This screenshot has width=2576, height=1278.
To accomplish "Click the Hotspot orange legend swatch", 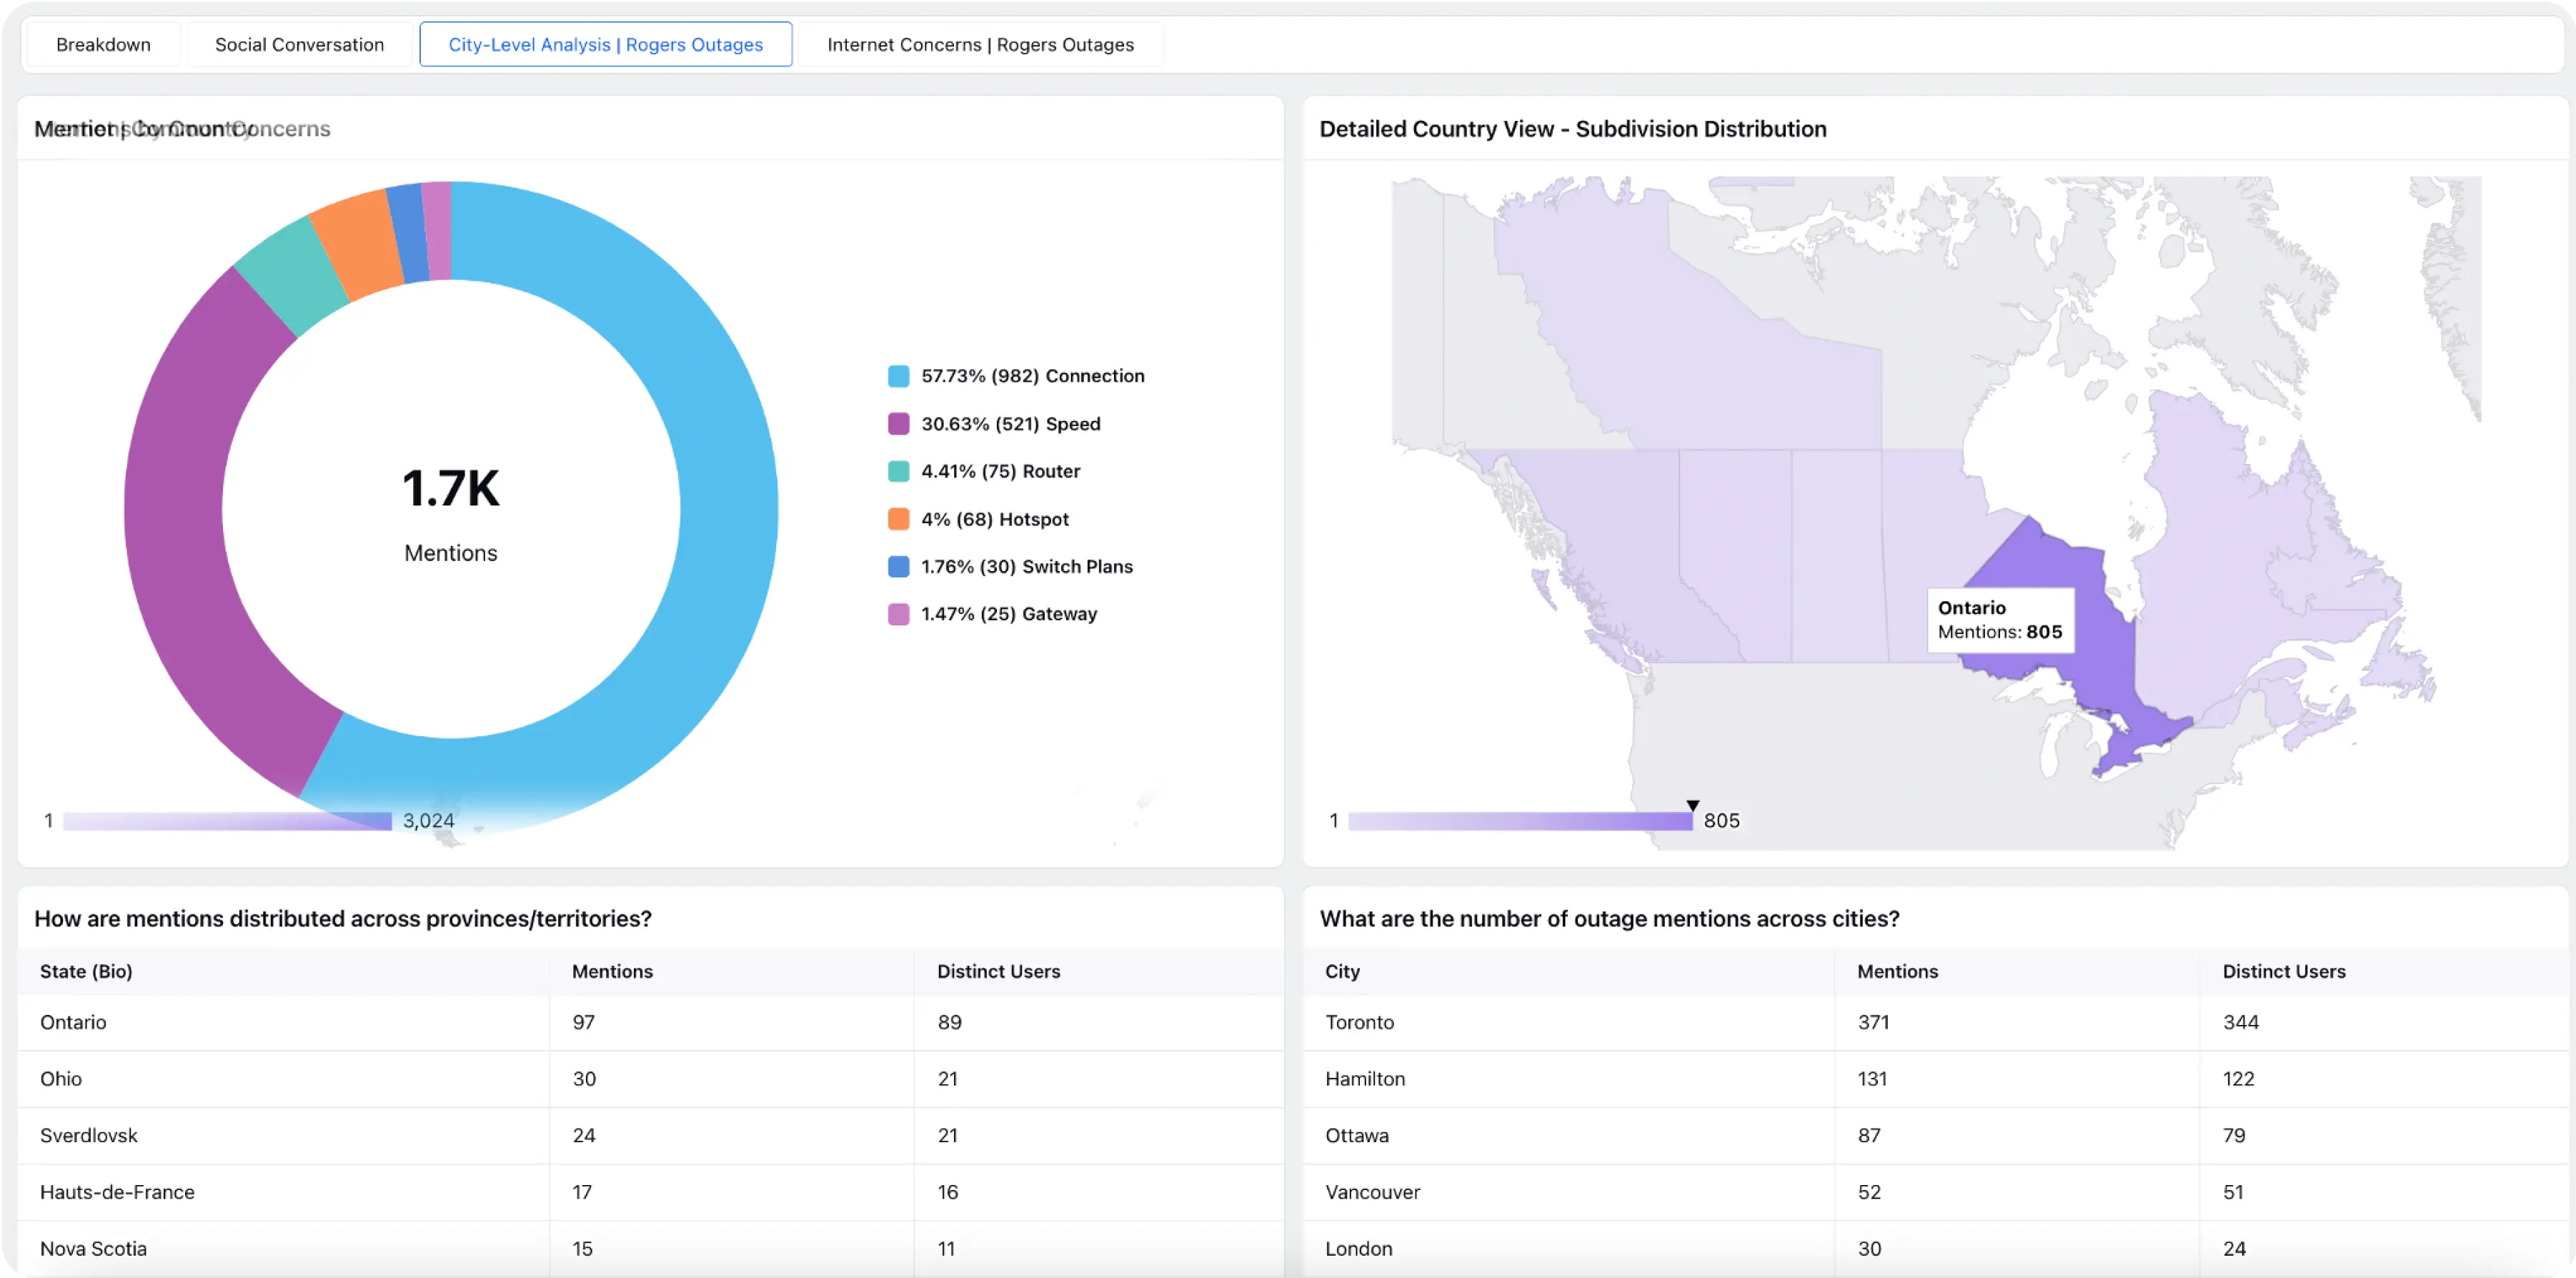I will pyautogui.click(x=898, y=519).
